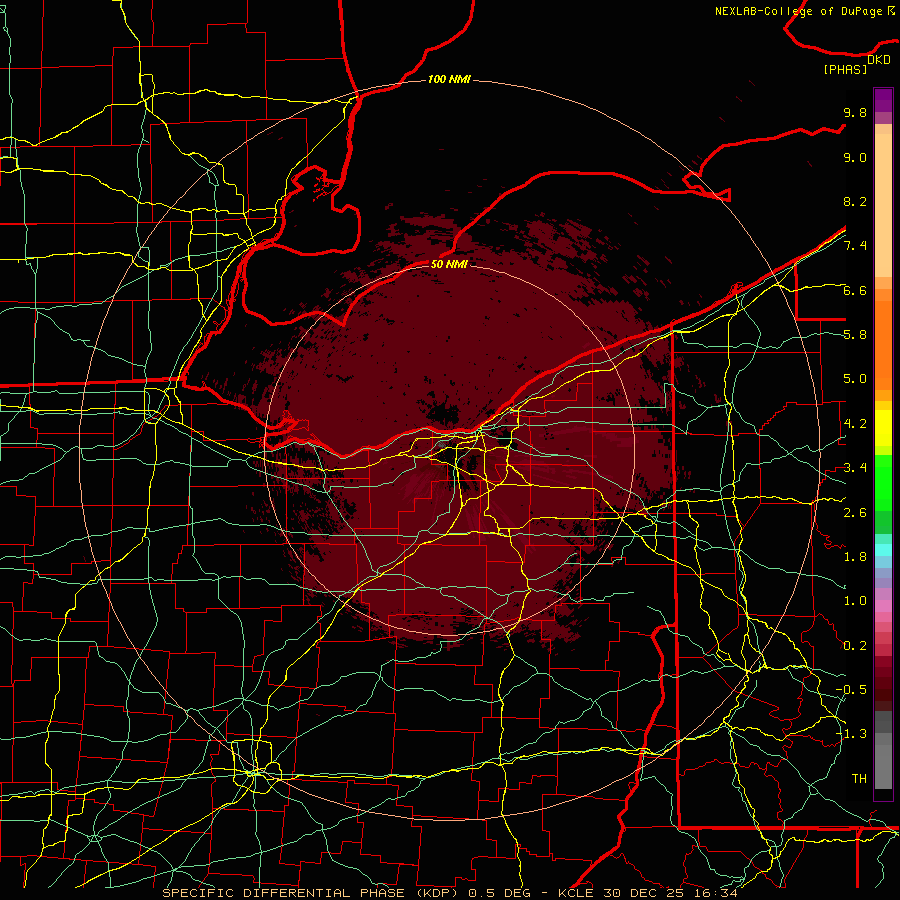Viewport: 900px width, 900px height.
Task: Pick the peach segment of the color bar
Action: (883, 204)
